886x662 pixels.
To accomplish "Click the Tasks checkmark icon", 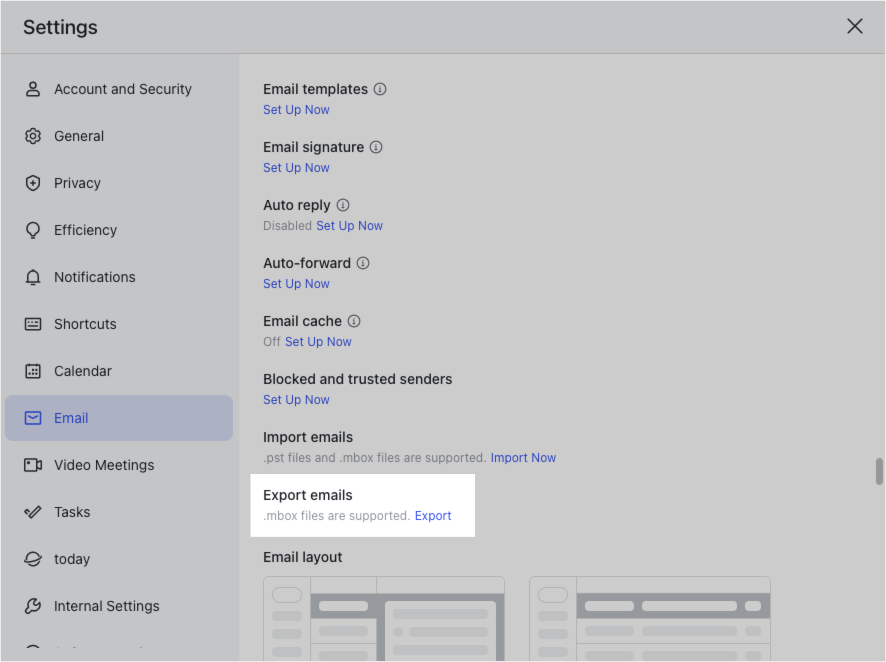I will click(x=34, y=511).
